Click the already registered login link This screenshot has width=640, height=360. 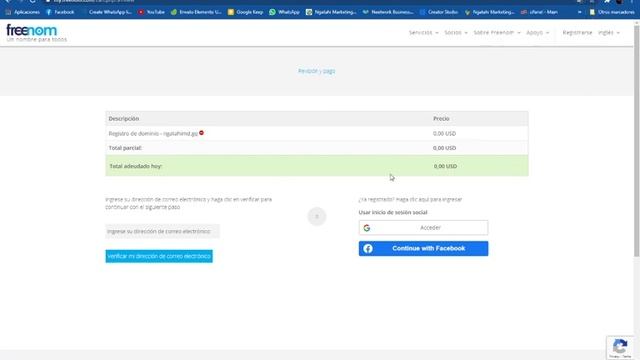point(410,199)
